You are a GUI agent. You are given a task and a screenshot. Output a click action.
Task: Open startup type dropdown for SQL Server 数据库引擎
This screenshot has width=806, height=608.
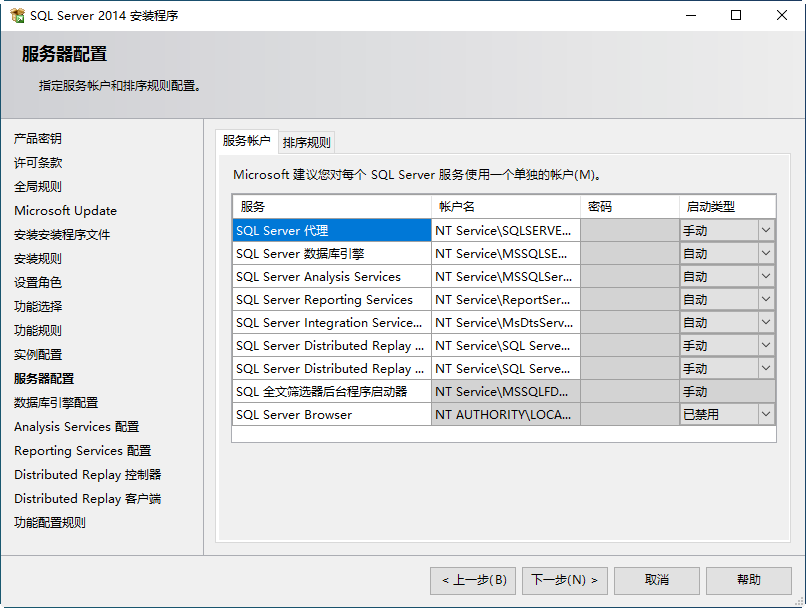766,253
